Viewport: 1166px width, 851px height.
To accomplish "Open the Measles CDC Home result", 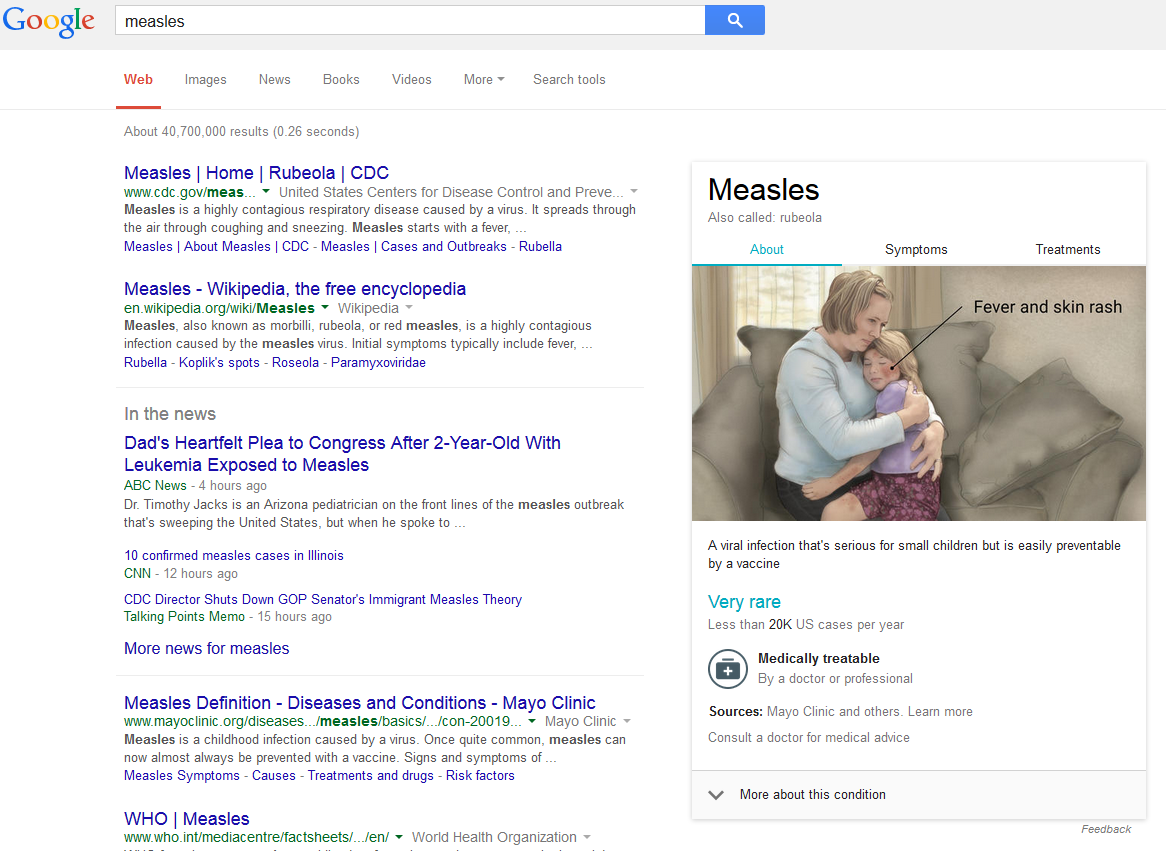I will [256, 173].
